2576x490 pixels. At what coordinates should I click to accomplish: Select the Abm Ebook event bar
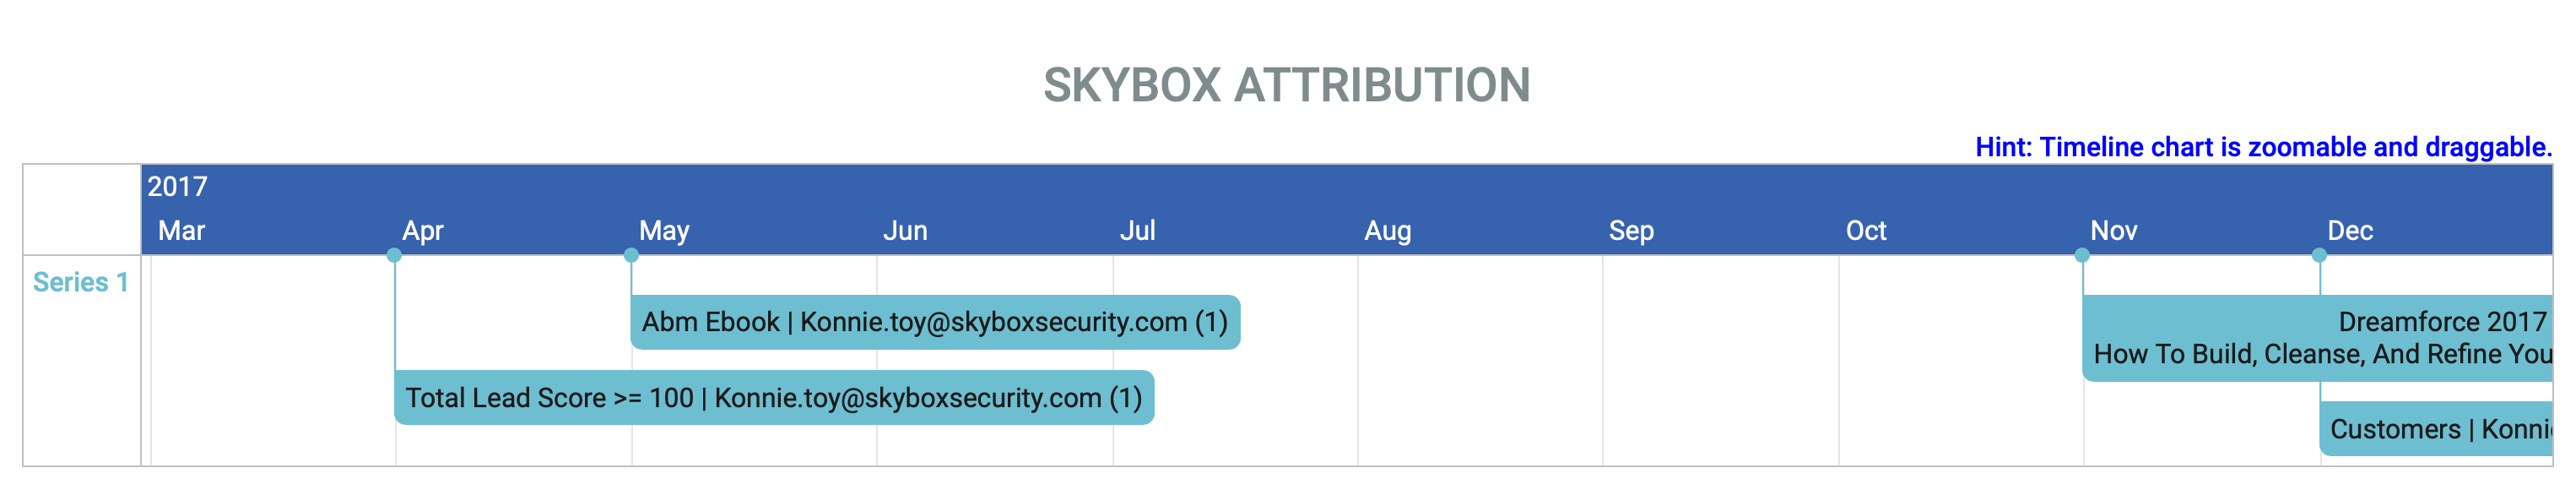935,322
